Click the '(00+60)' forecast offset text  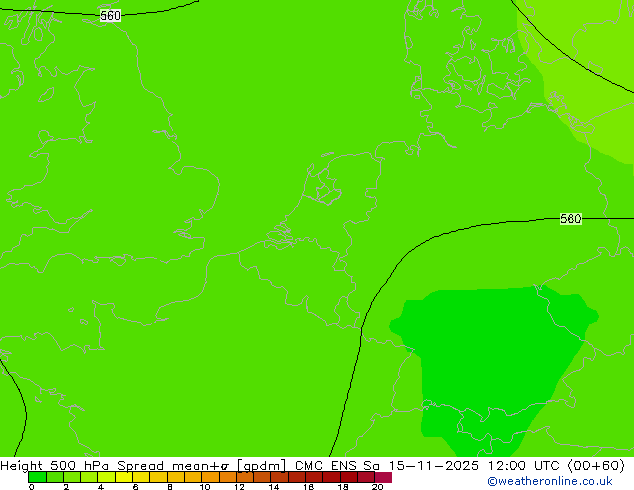pos(596,466)
